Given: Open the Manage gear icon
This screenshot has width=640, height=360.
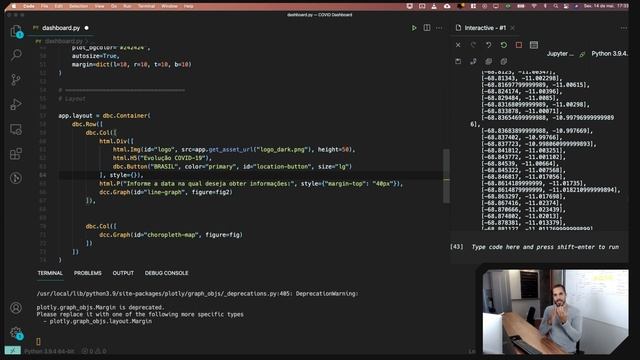Looking at the screenshot, I should pos(16,333).
